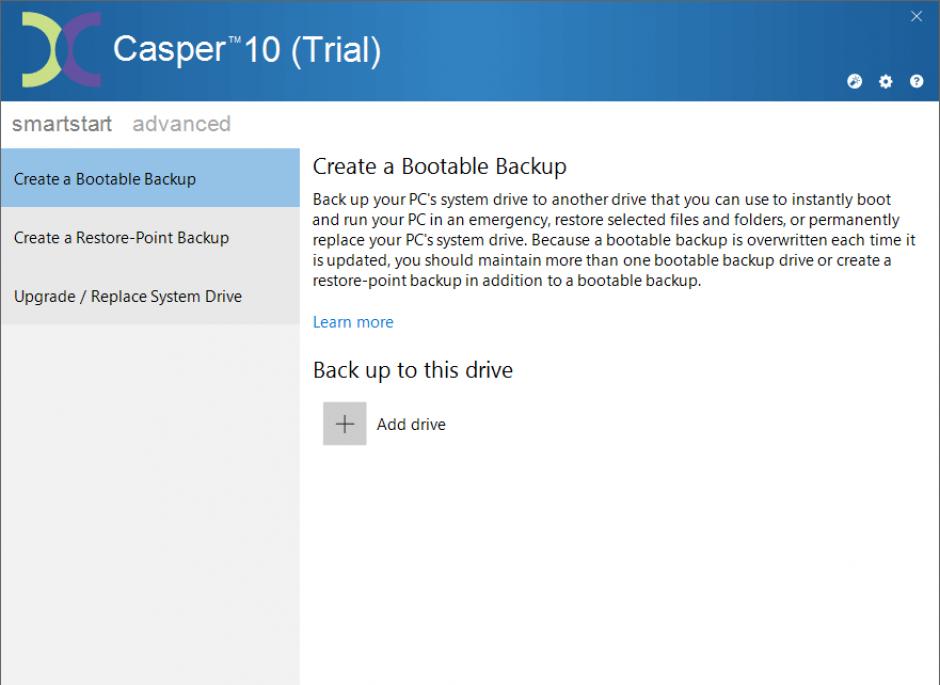This screenshot has height=685, width=940.
Task: Click the palette icon in the header
Action: pyautogui.click(x=854, y=82)
